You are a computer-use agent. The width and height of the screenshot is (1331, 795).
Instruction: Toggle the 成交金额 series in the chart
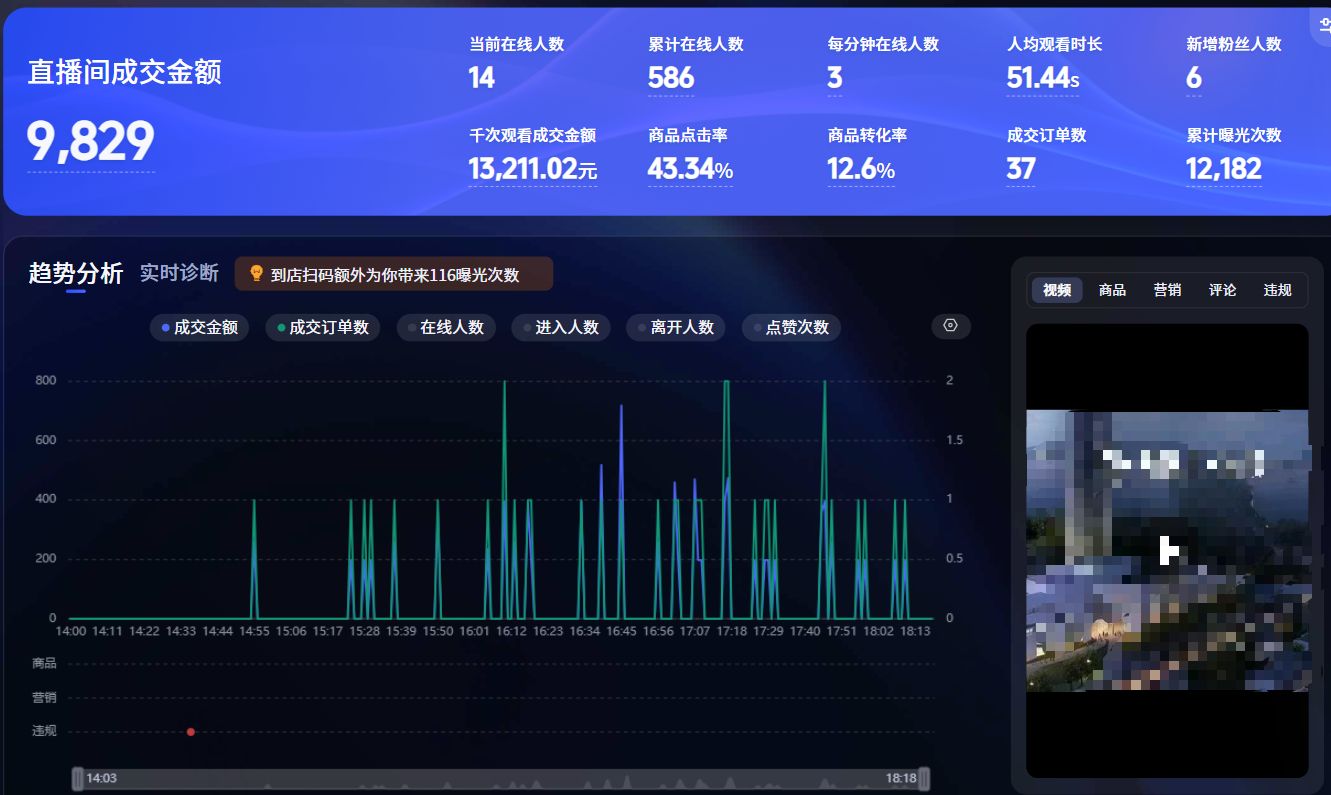pyautogui.click(x=199, y=327)
